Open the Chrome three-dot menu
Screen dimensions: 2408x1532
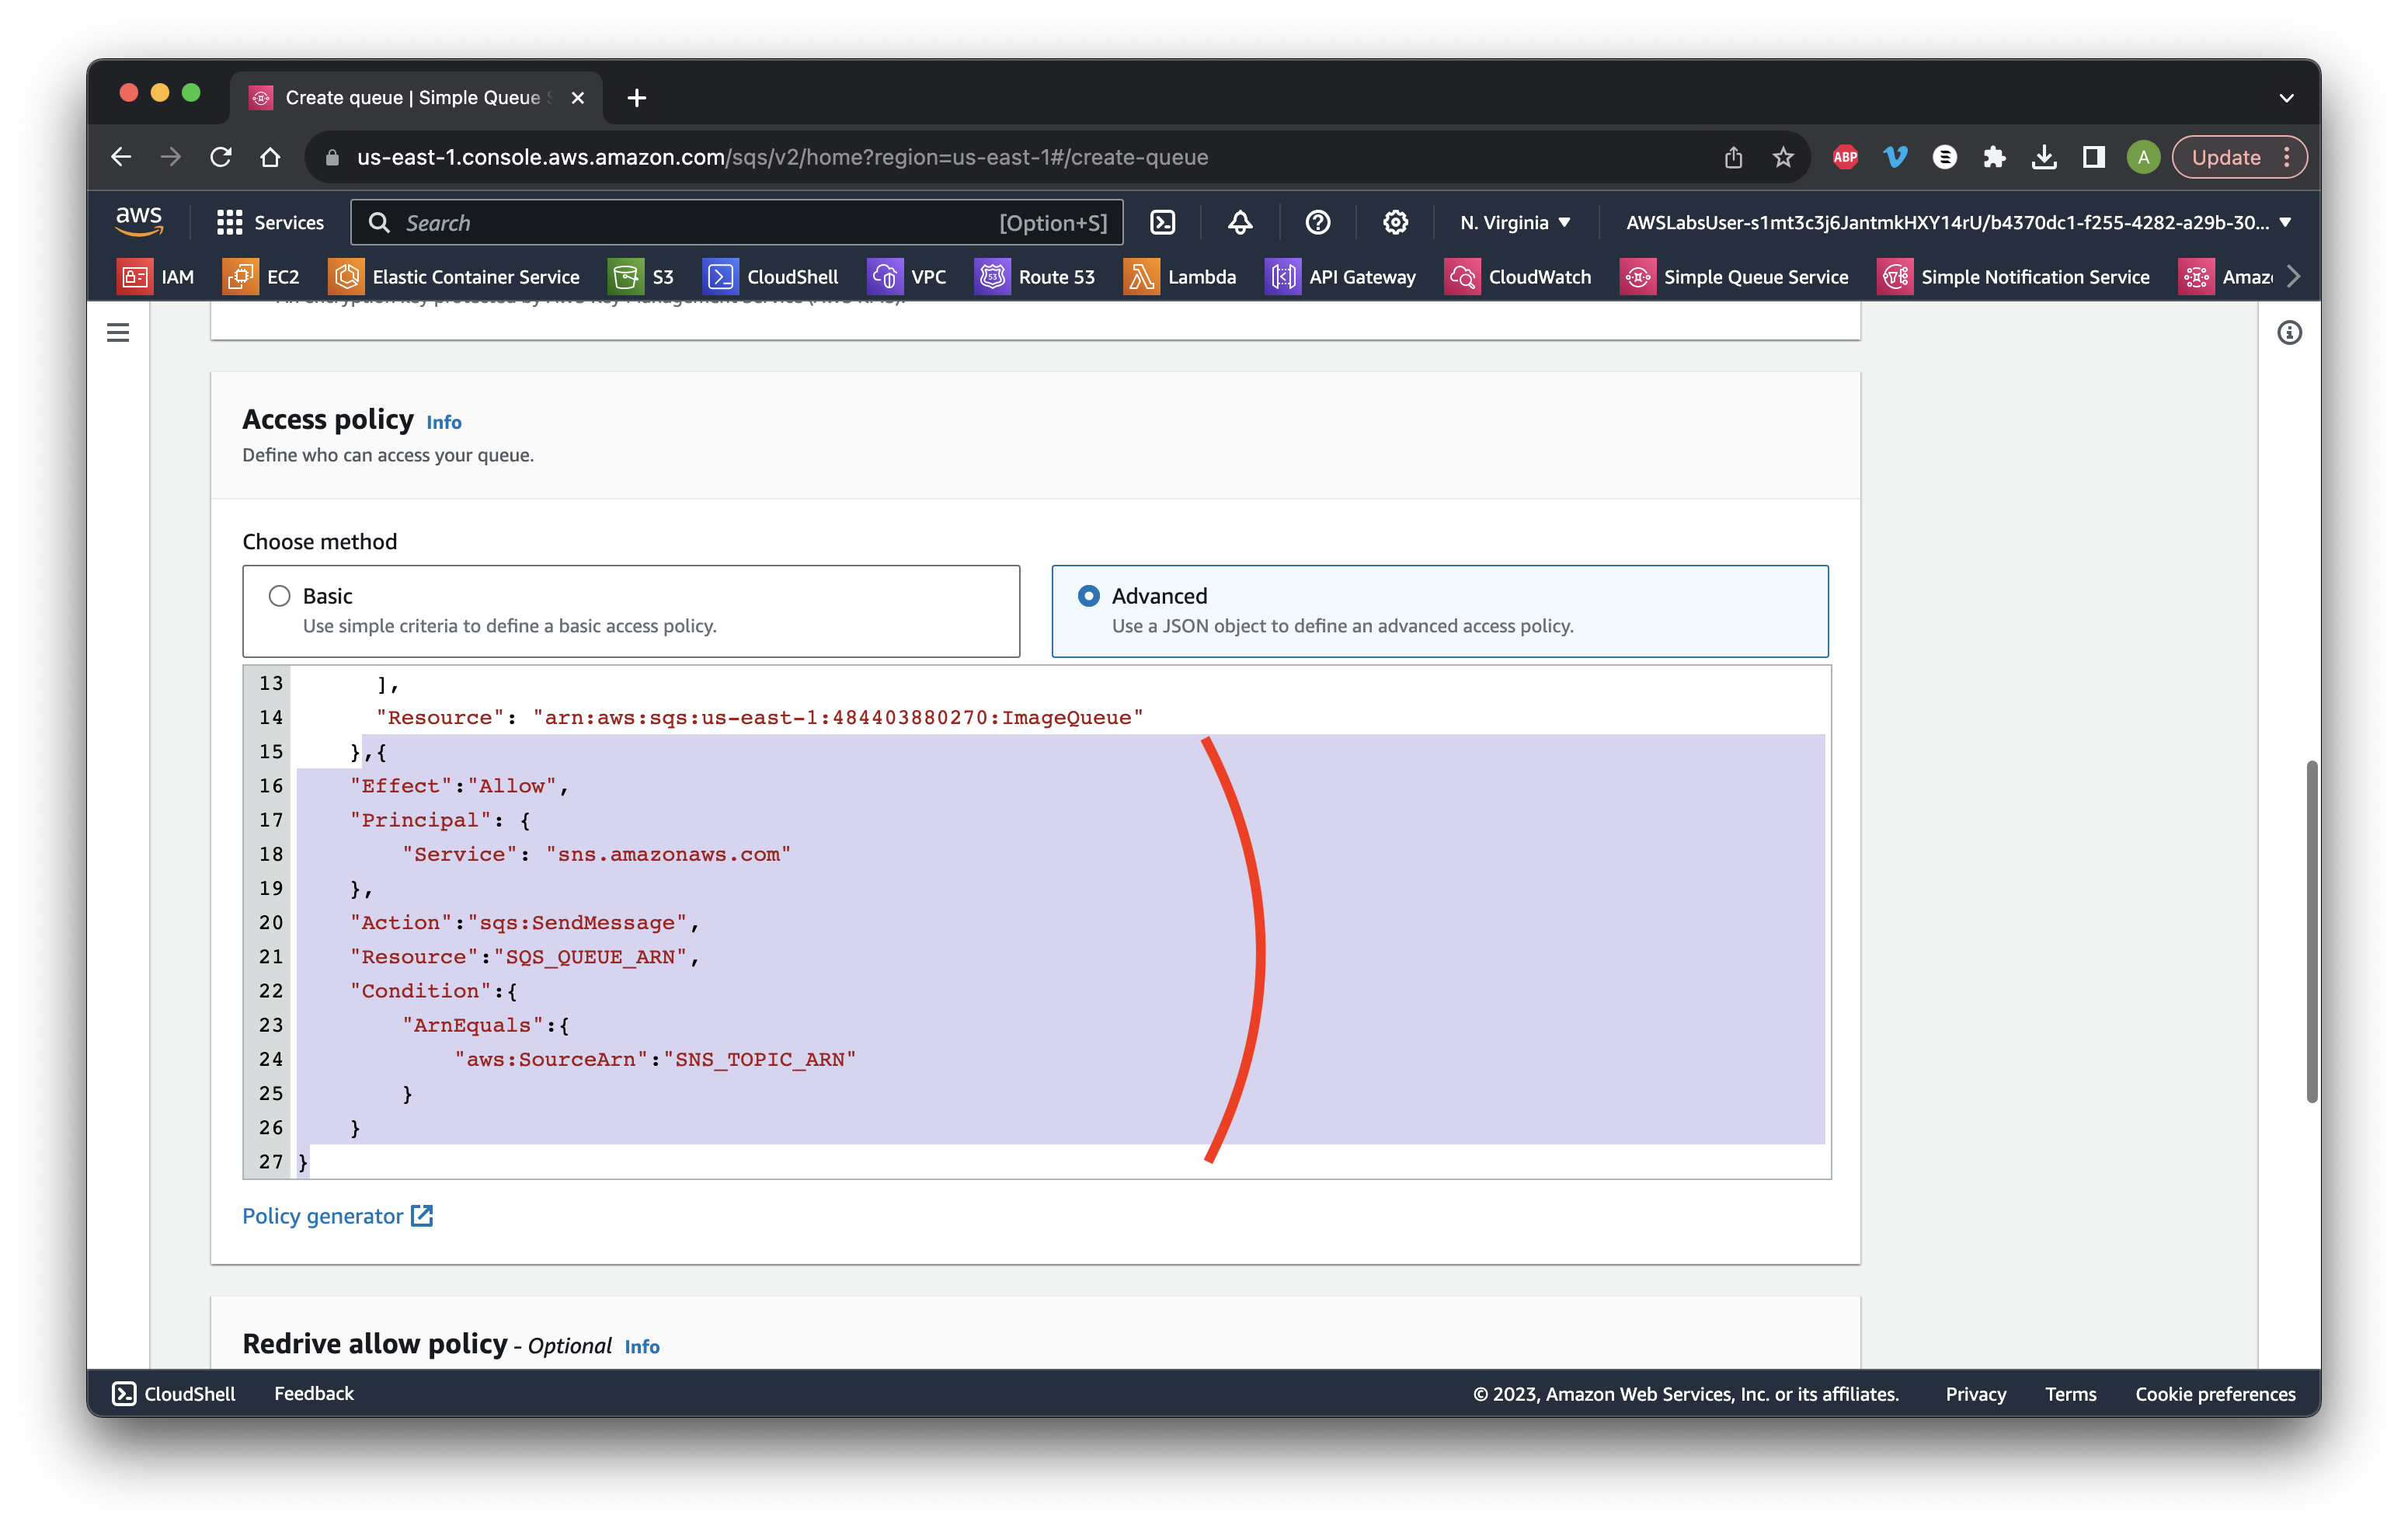point(2286,157)
